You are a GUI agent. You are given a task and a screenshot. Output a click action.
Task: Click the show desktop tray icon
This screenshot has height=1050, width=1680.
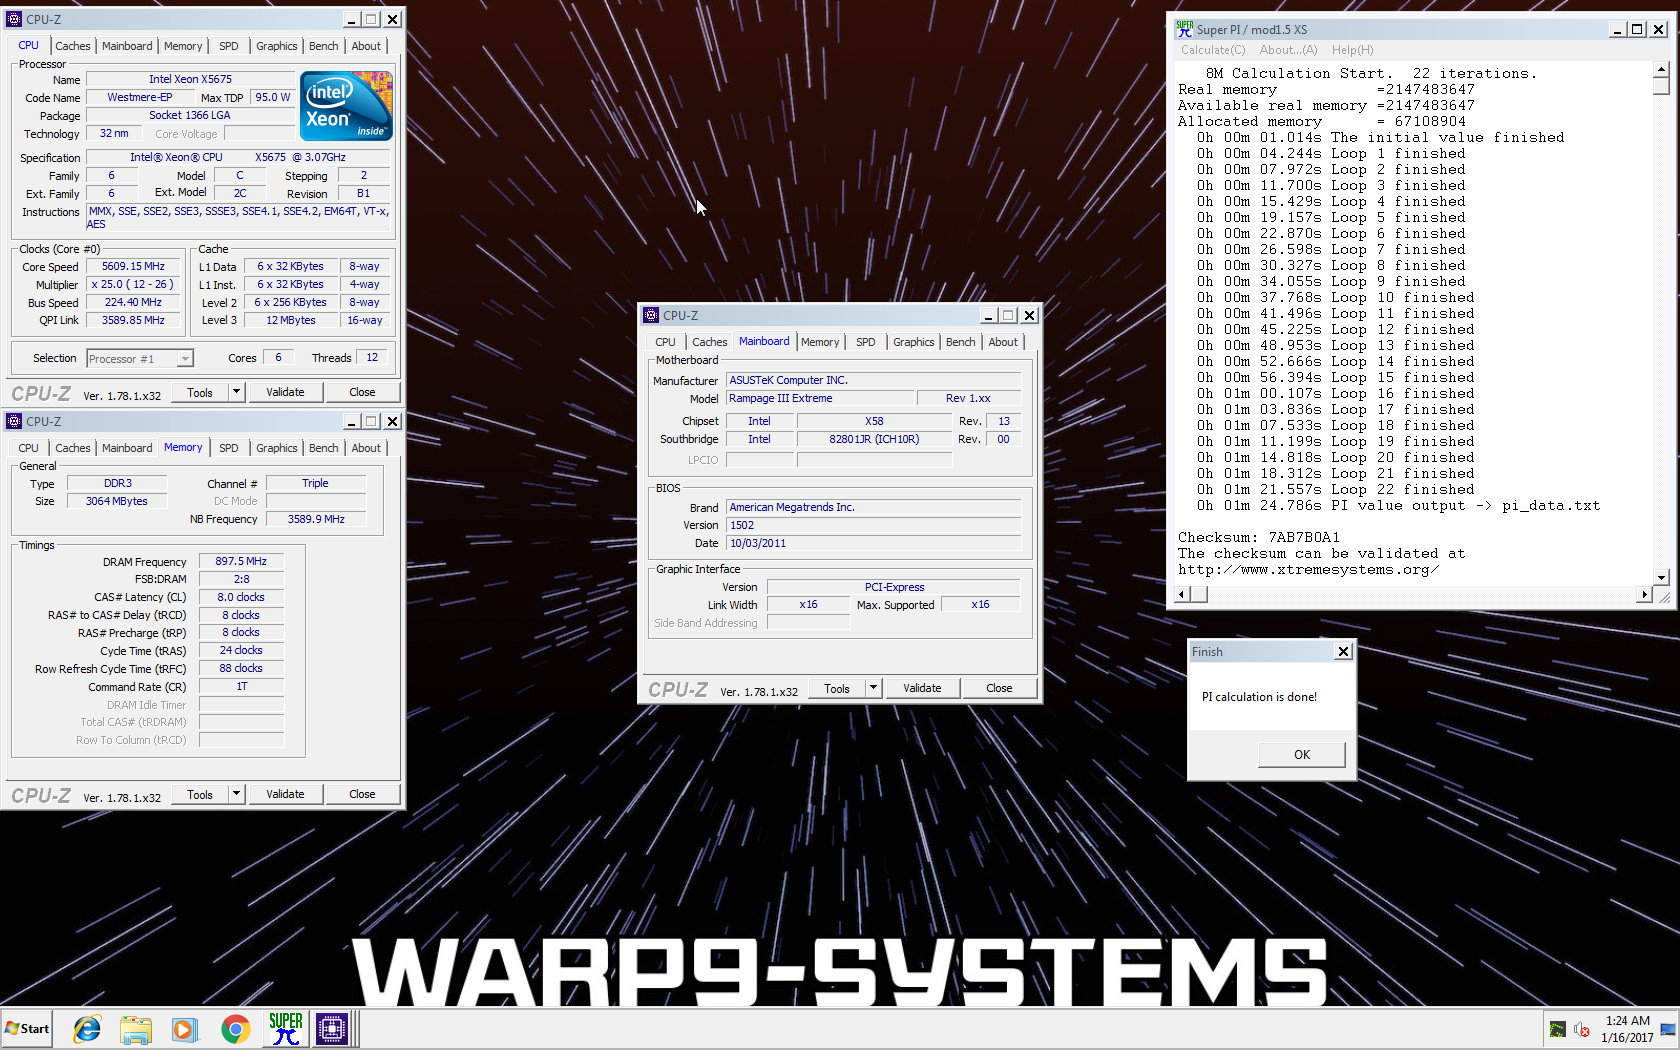pos(1668,1029)
